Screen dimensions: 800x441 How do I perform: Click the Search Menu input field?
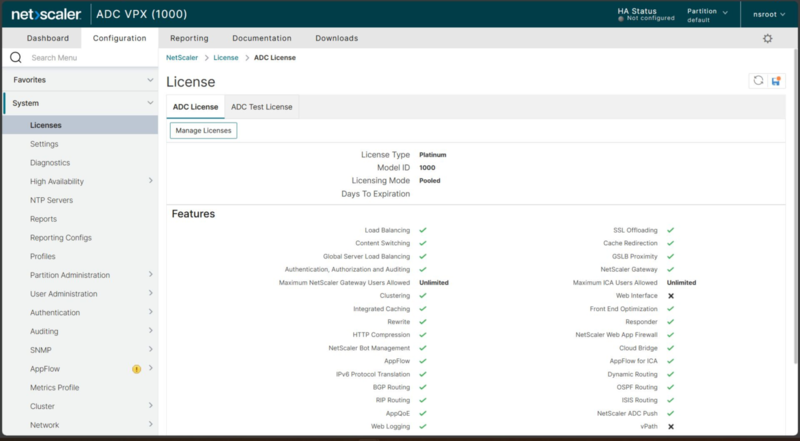[92, 58]
